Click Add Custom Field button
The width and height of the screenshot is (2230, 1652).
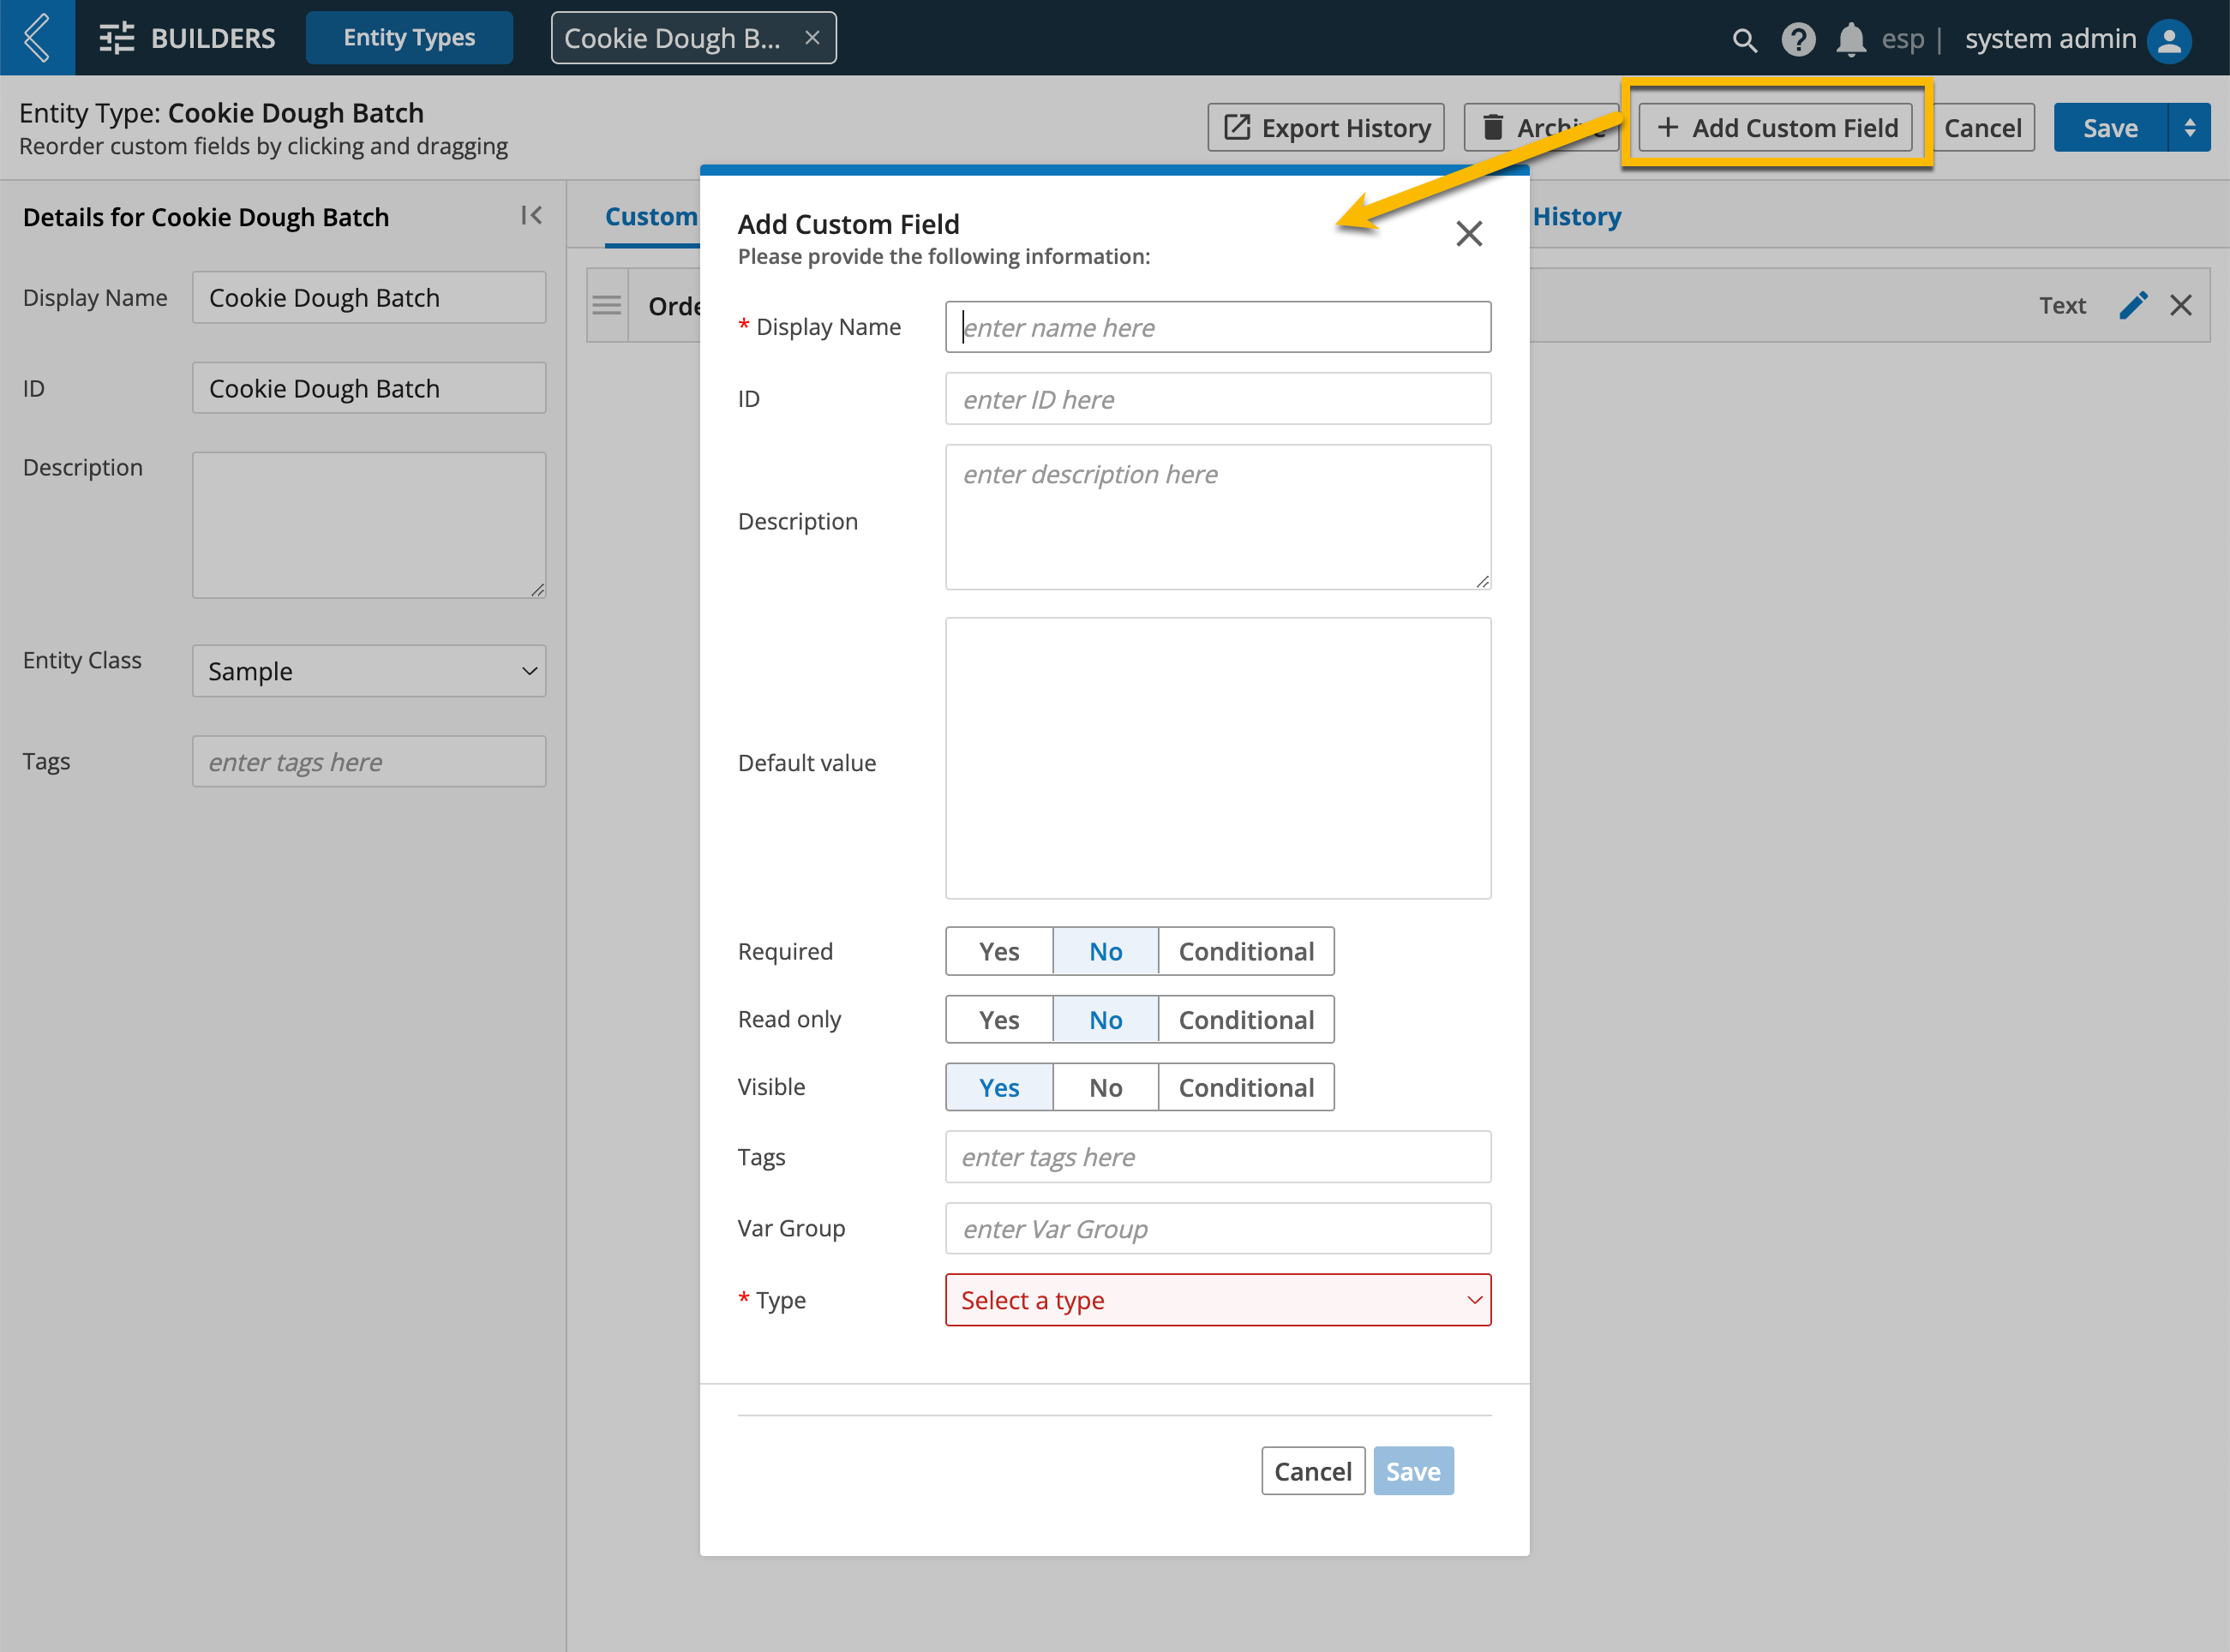pyautogui.click(x=1776, y=128)
